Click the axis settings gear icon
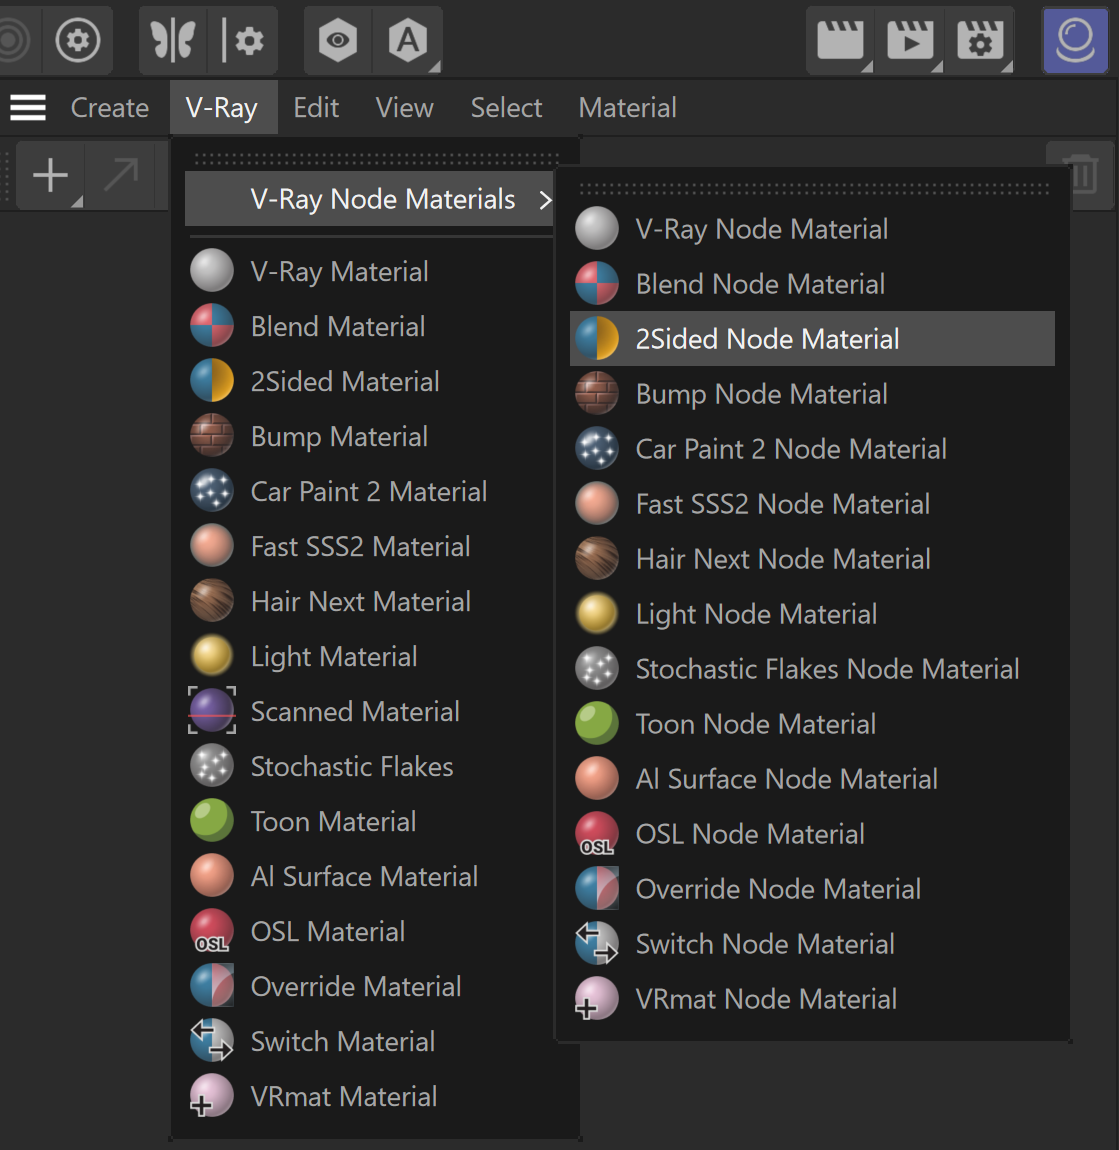Viewport: 1119px width, 1150px height. pos(243,40)
